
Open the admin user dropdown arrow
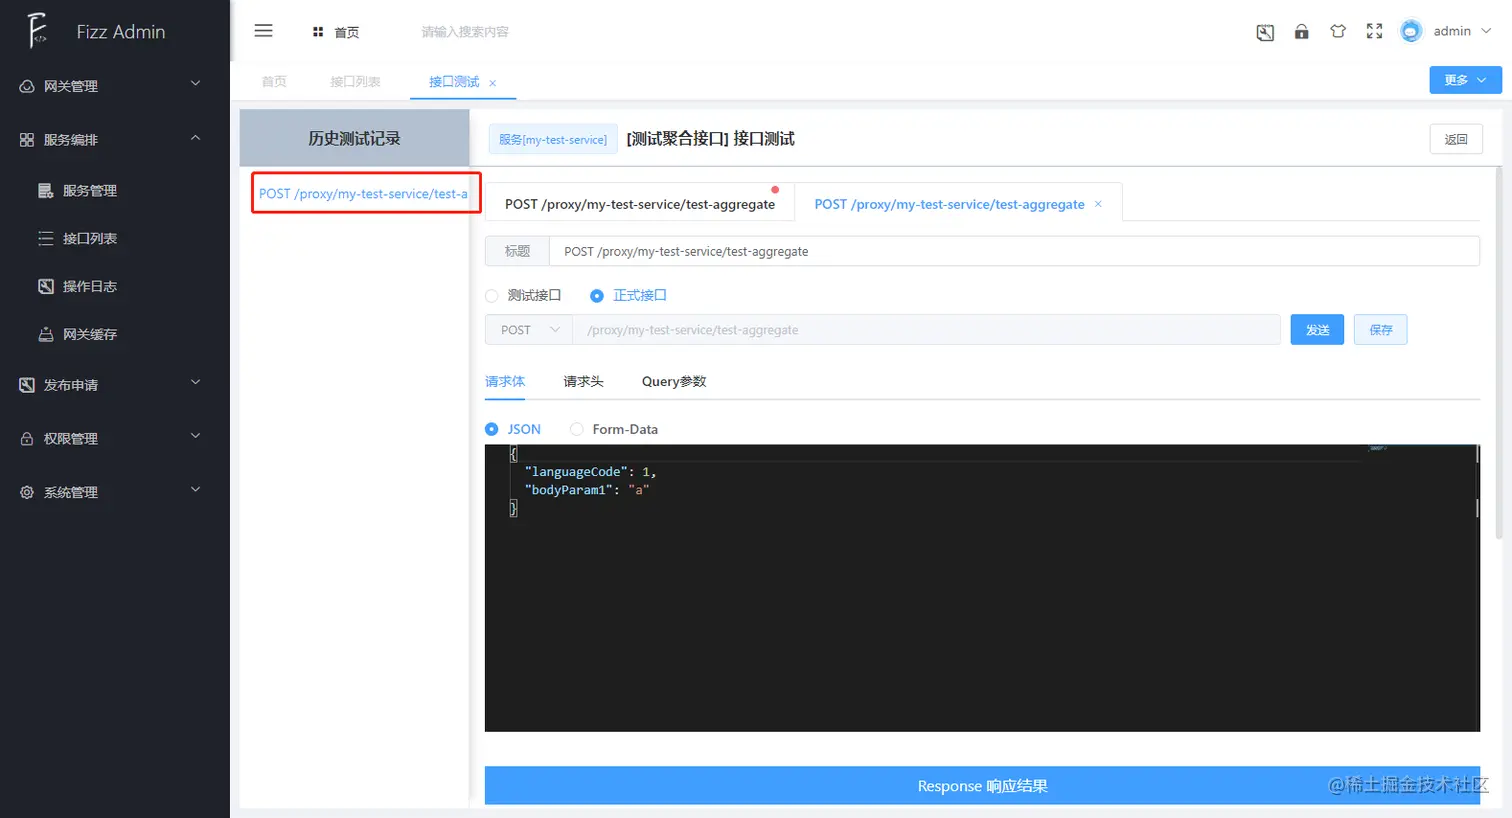(x=1486, y=31)
